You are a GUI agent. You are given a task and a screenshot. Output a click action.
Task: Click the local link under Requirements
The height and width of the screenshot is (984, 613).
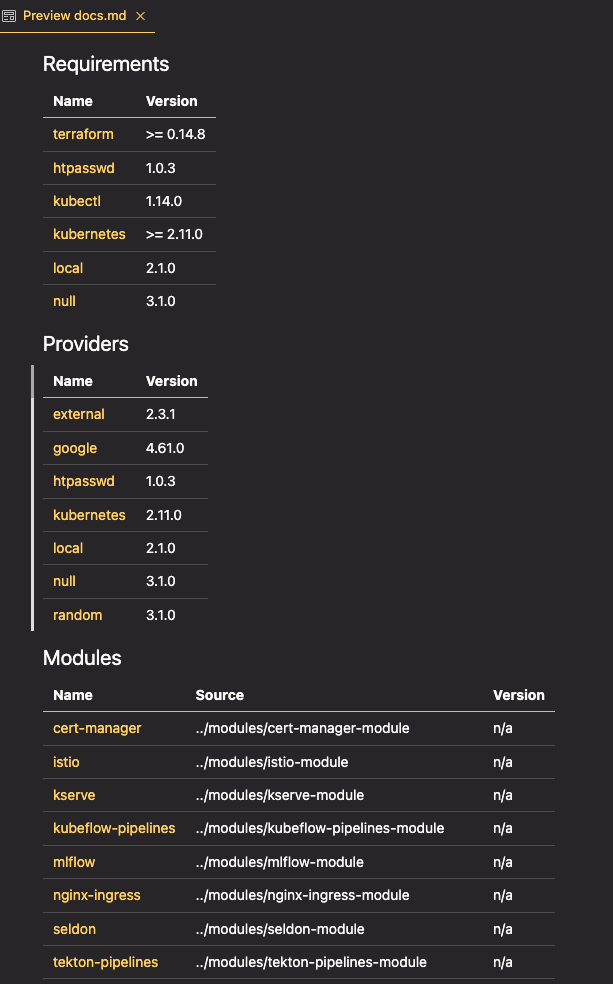pos(68,268)
